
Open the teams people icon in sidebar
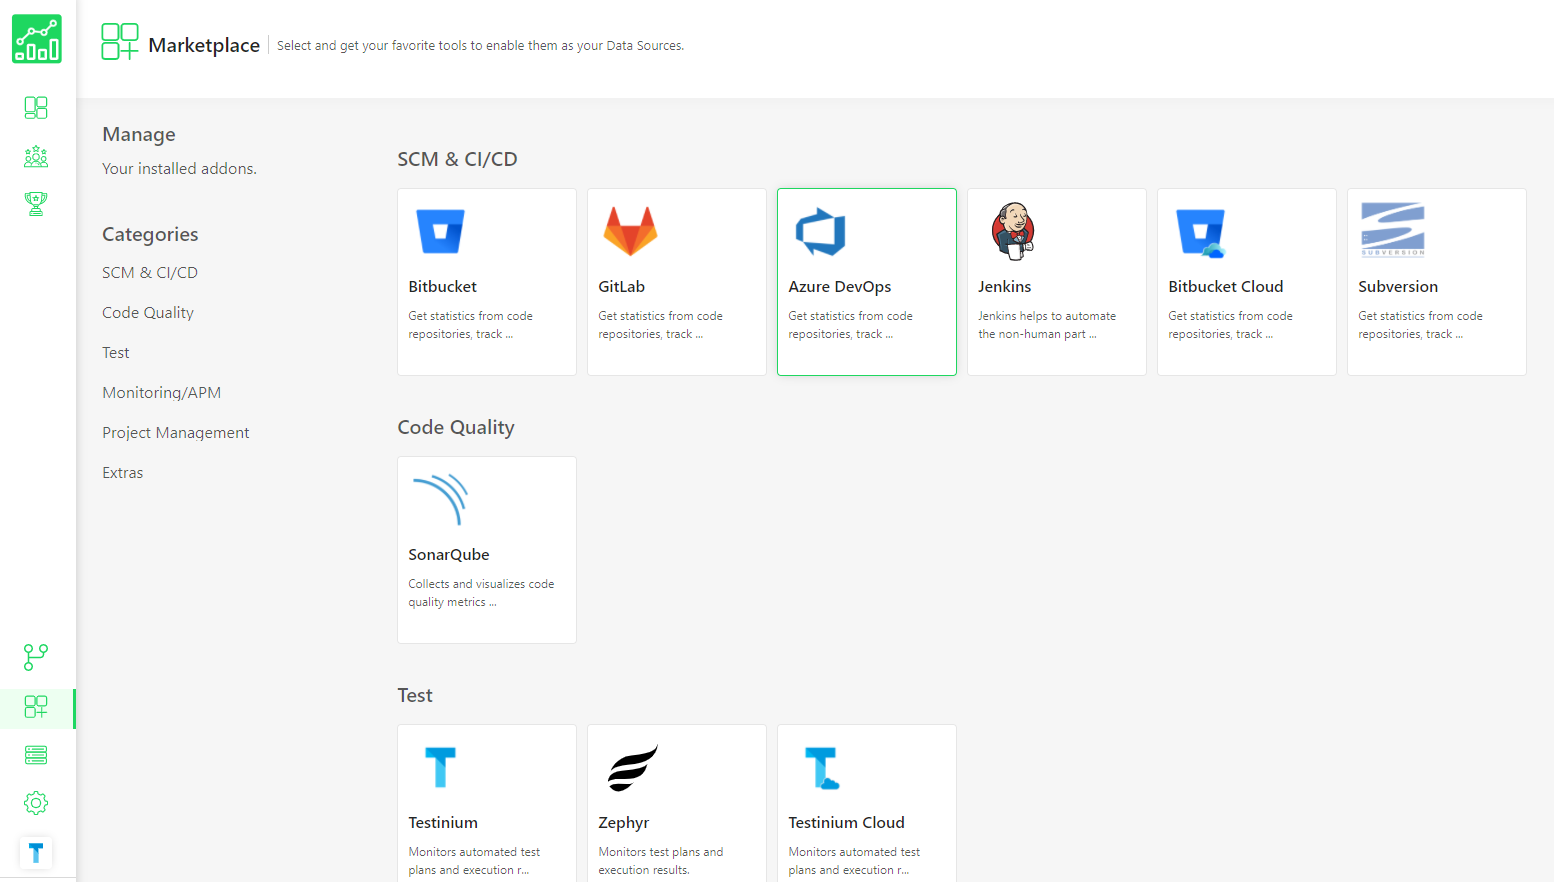(x=36, y=156)
